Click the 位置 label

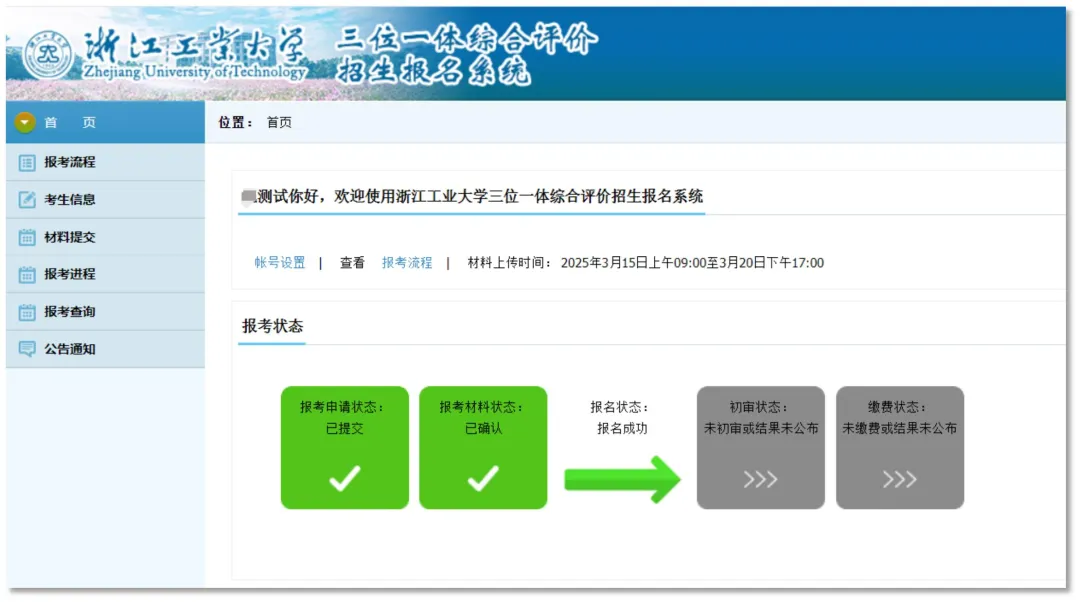pos(236,123)
